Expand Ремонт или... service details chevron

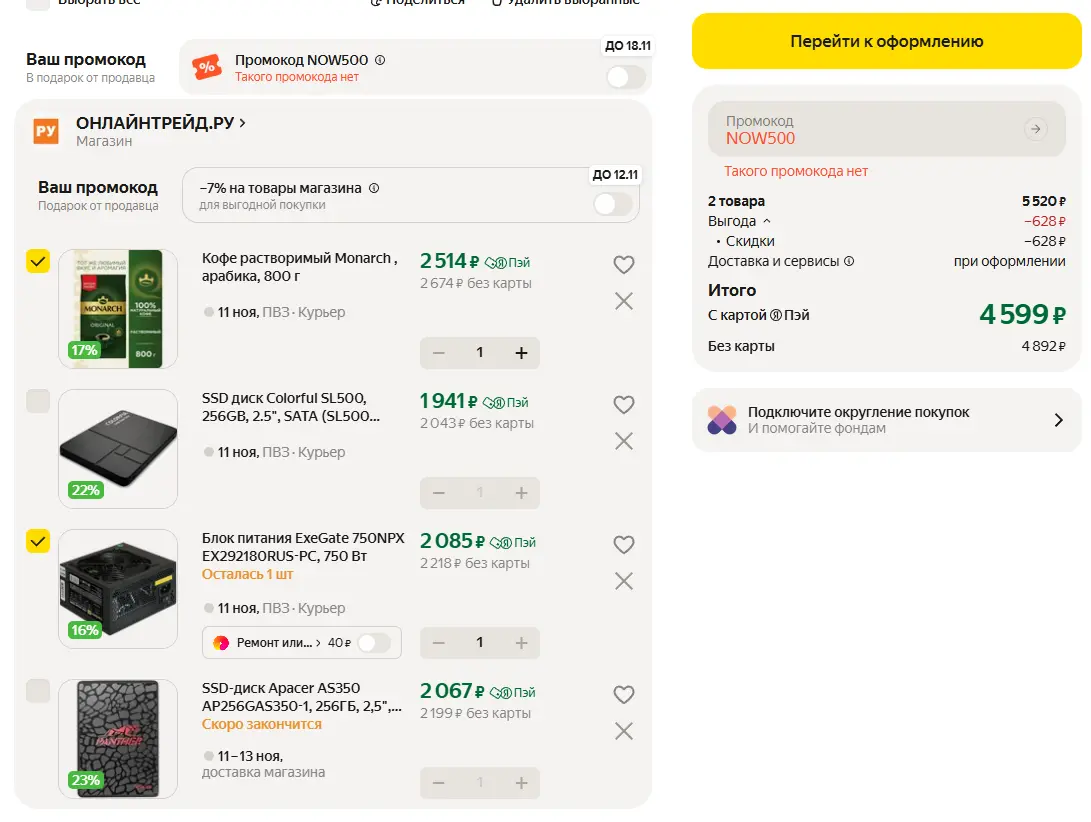pyautogui.click(x=318, y=642)
